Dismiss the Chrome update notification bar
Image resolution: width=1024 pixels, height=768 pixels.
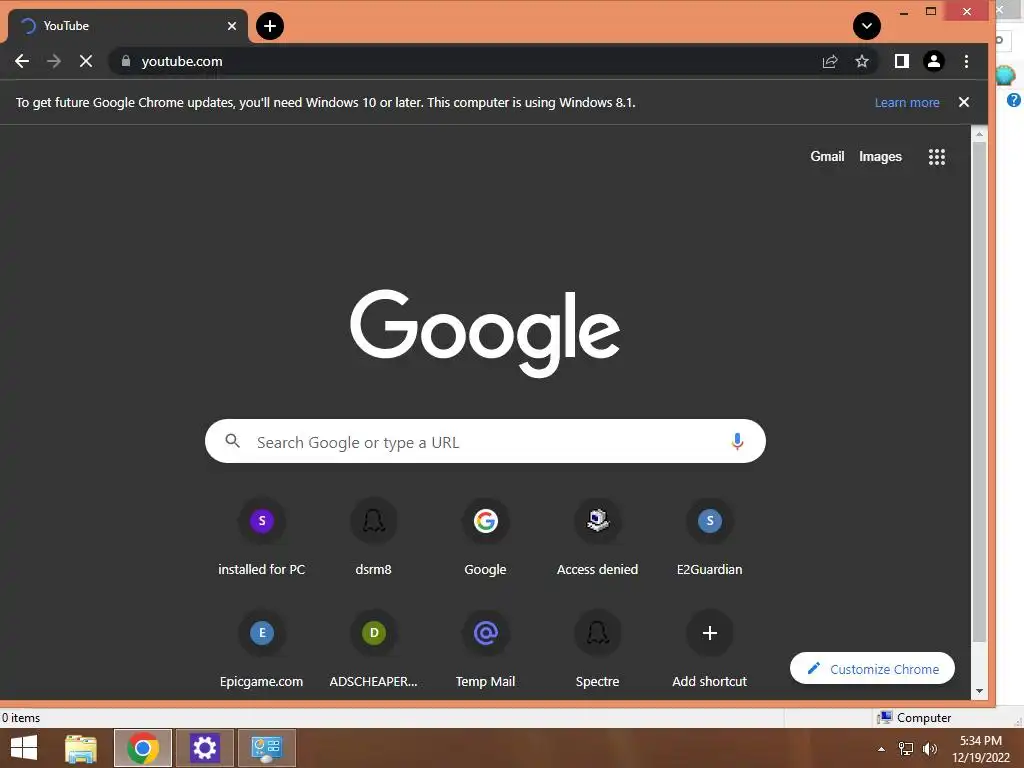964,102
